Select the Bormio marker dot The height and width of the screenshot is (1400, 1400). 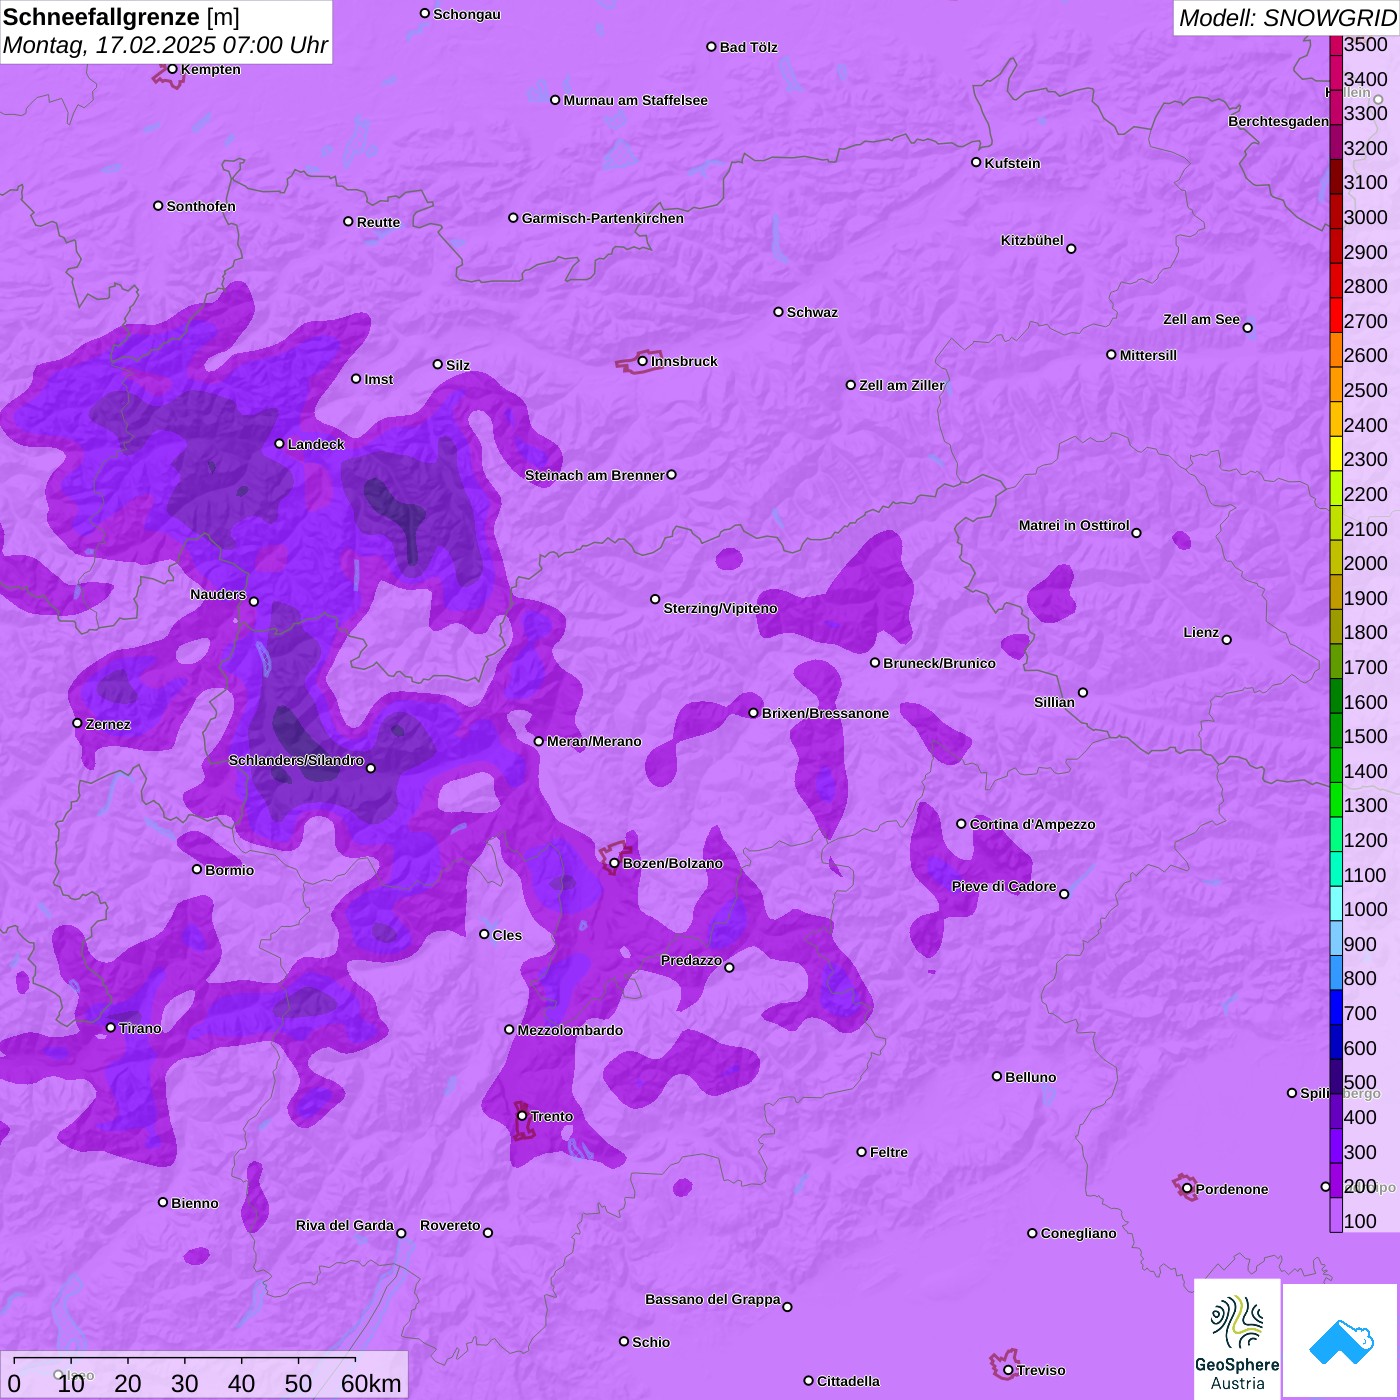click(x=197, y=869)
